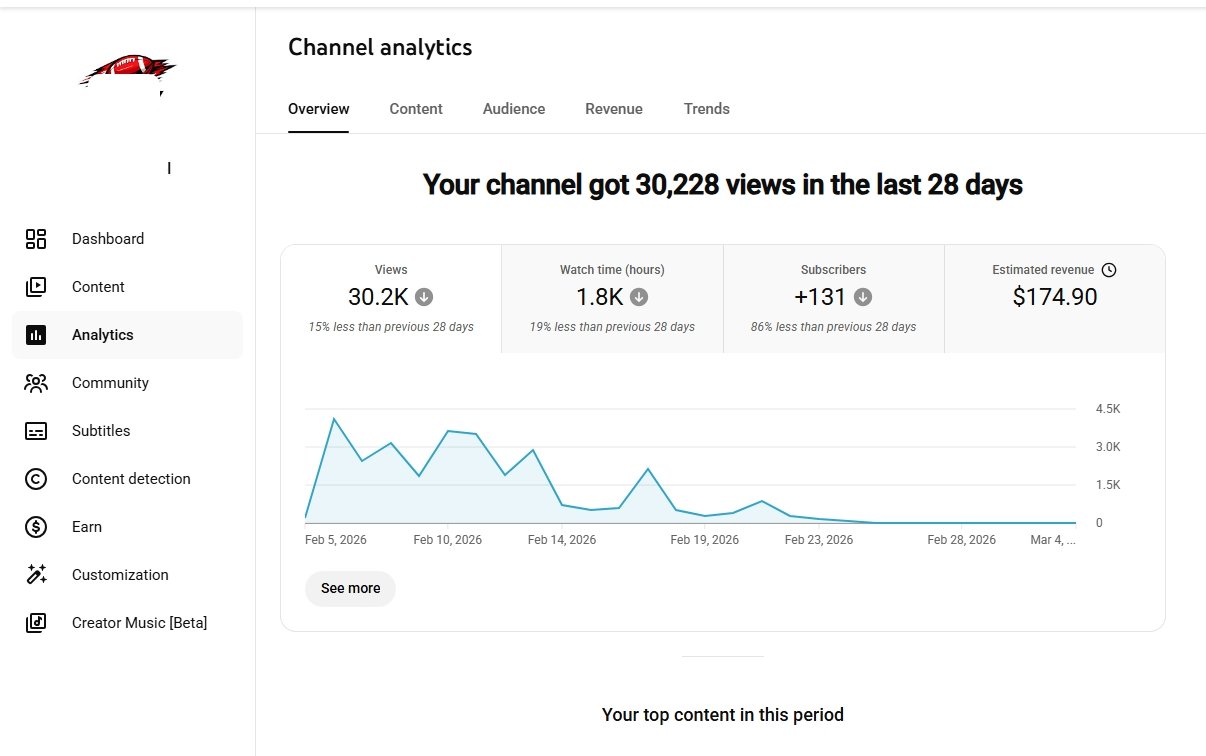The width and height of the screenshot is (1206, 756).
Task: Click the down arrow beside 30.2K views
Action: tap(424, 297)
